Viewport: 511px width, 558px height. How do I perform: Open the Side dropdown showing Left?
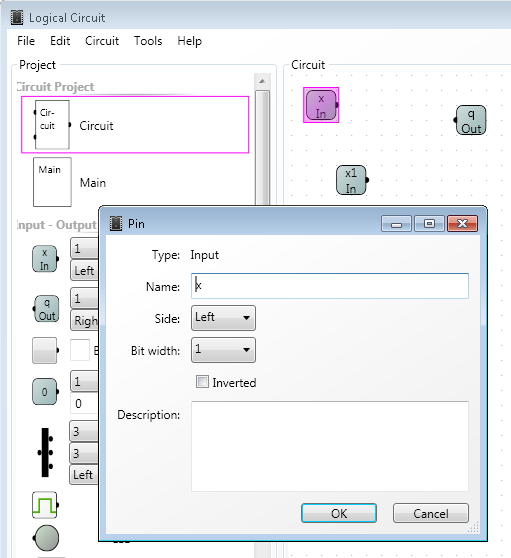(x=223, y=318)
